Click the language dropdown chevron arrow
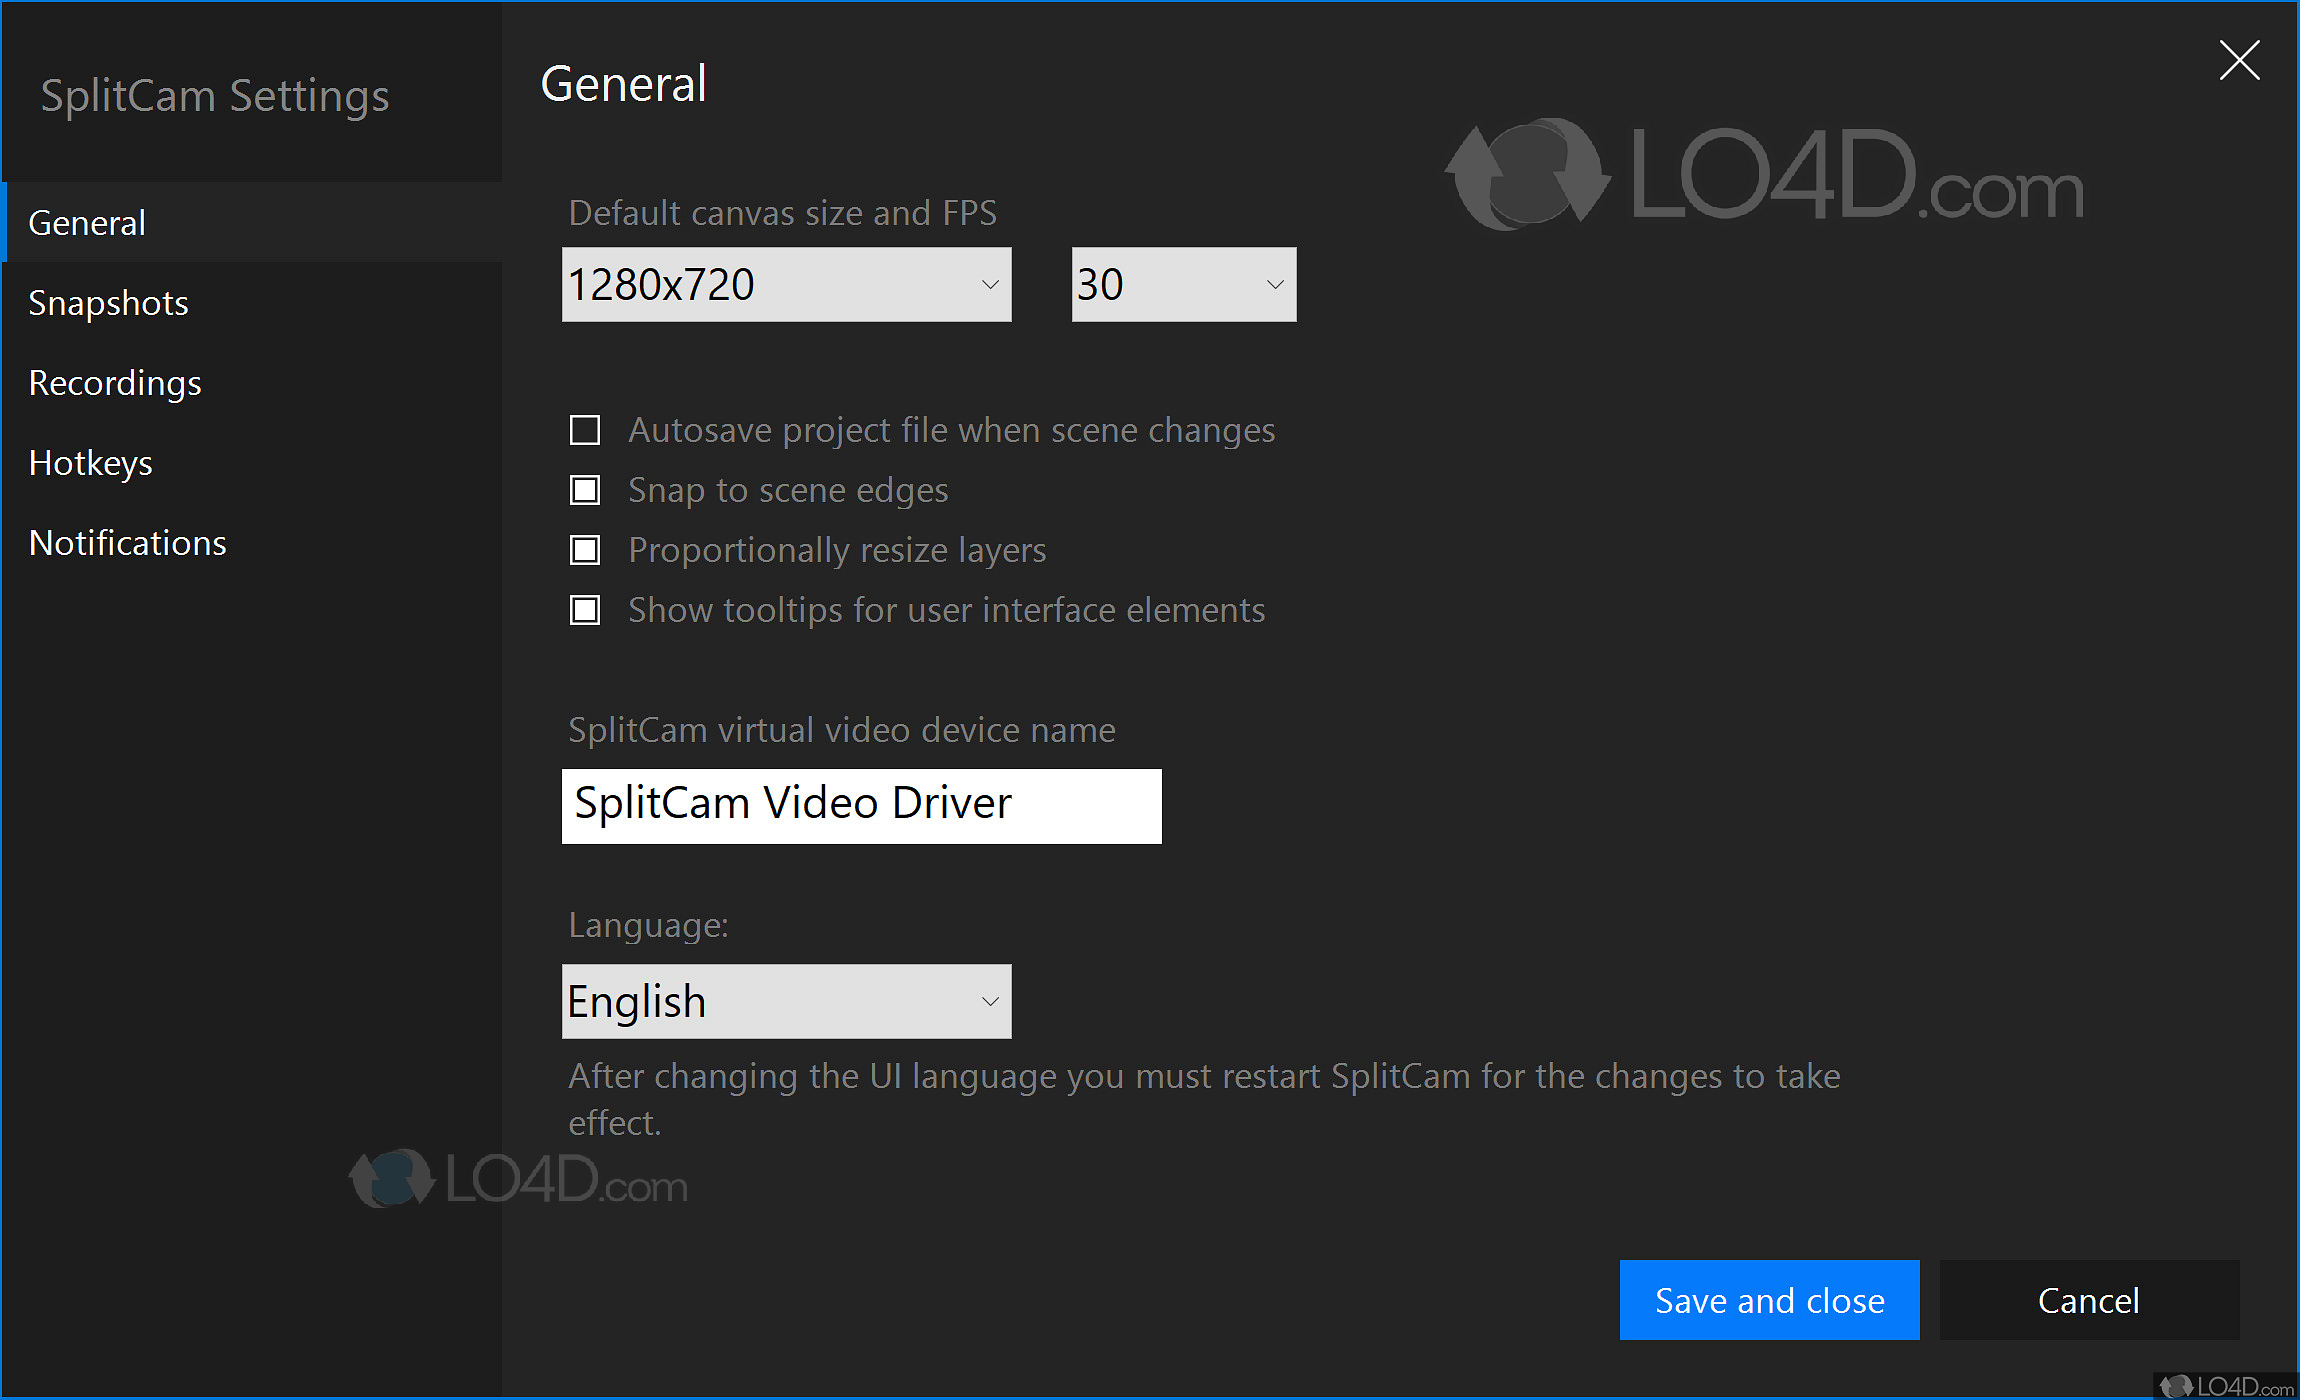This screenshot has height=1400, width=2300. coord(990,1002)
